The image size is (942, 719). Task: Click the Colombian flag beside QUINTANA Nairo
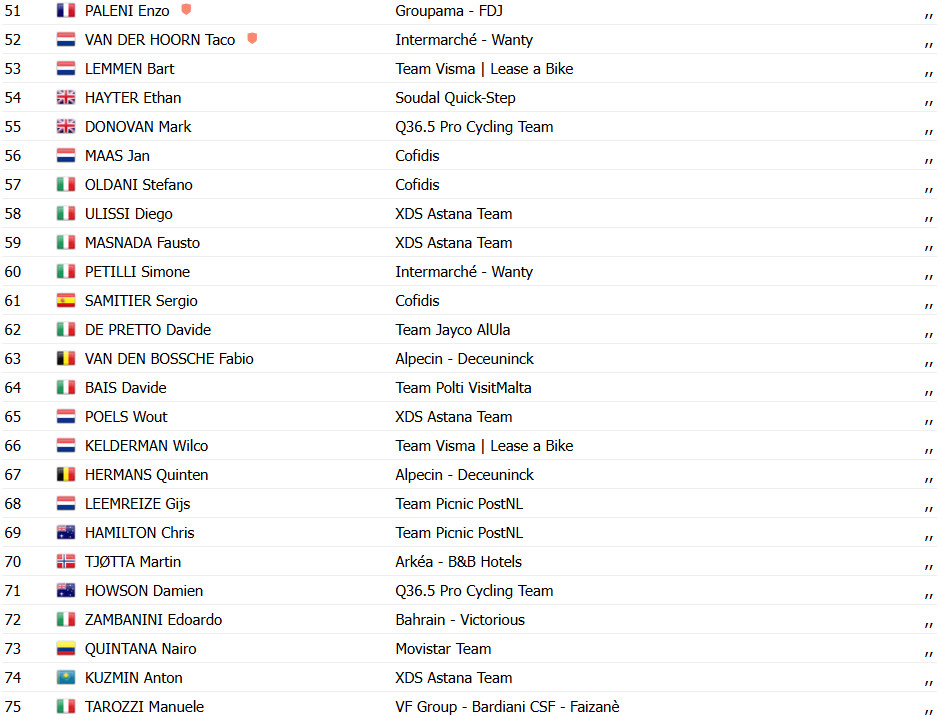(66, 649)
